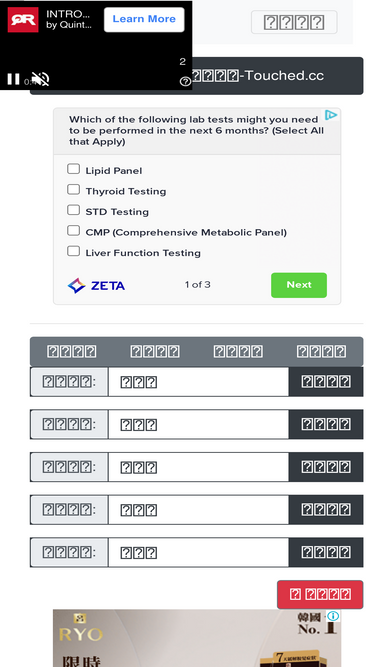Unmute the video ad sound
375x667 pixels.
click(x=41, y=79)
